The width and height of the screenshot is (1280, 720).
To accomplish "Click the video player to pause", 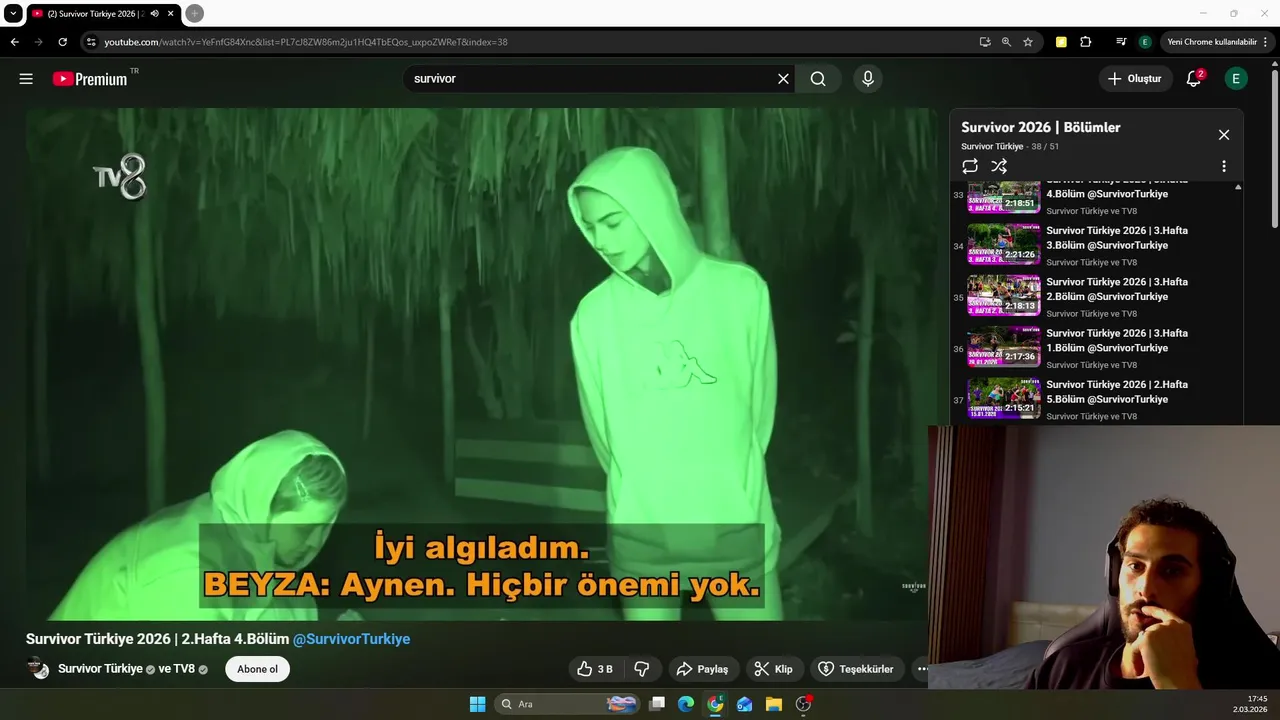I will pos(481,364).
